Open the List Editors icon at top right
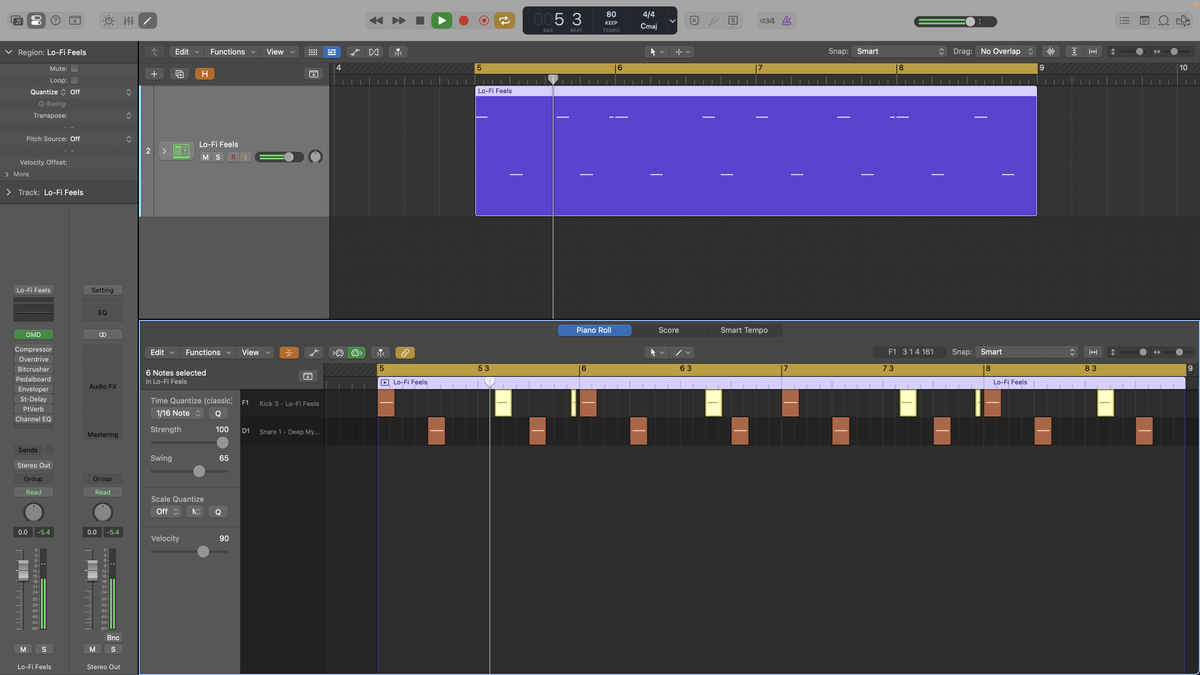The image size is (1200, 675). tap(1125, 20)
